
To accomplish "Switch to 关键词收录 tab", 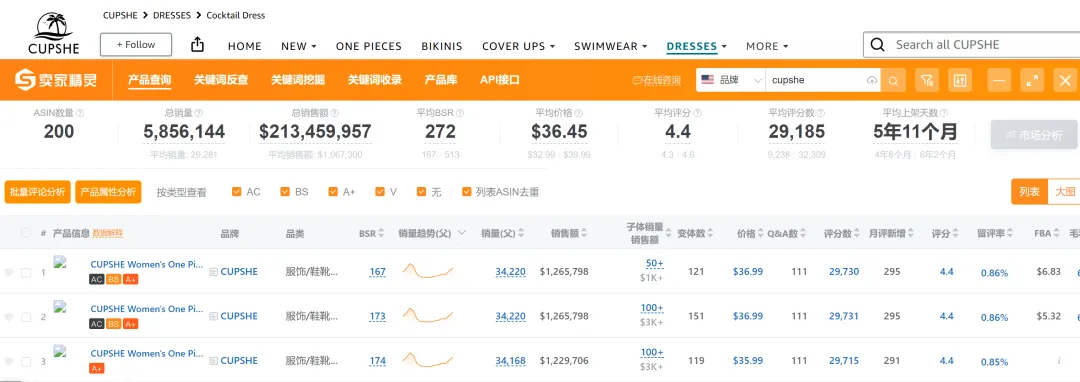I will coord(375,80).
